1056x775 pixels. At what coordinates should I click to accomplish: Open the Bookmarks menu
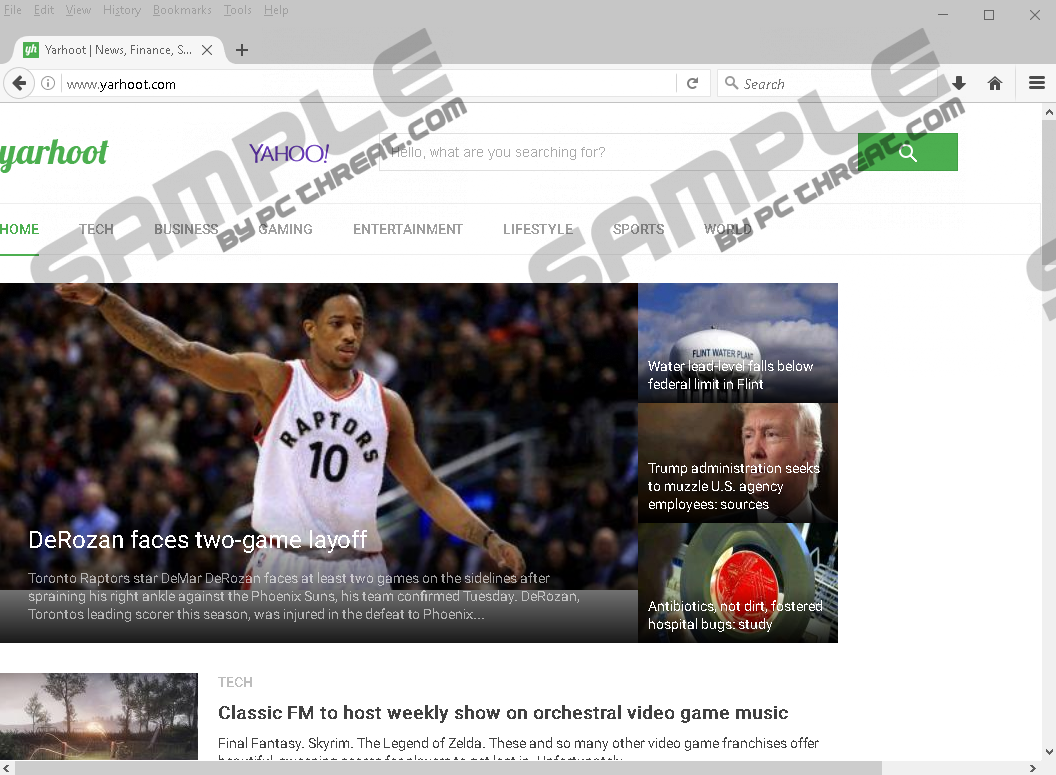tap(182, 10)
